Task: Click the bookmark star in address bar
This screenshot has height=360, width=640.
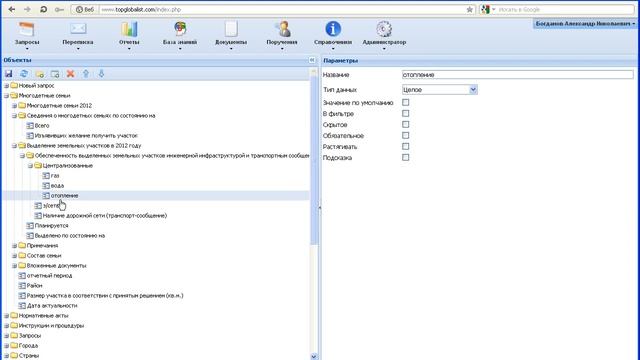Action: [470, 9]
